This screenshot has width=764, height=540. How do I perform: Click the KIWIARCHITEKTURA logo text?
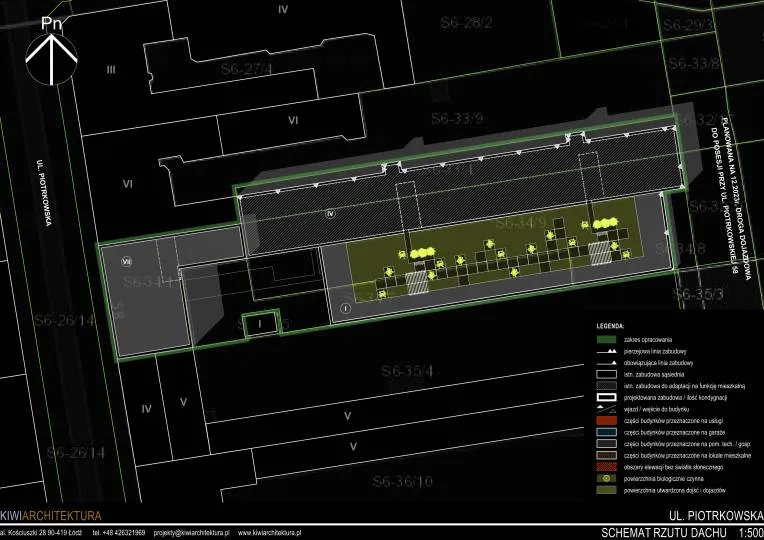coord(51,516)
